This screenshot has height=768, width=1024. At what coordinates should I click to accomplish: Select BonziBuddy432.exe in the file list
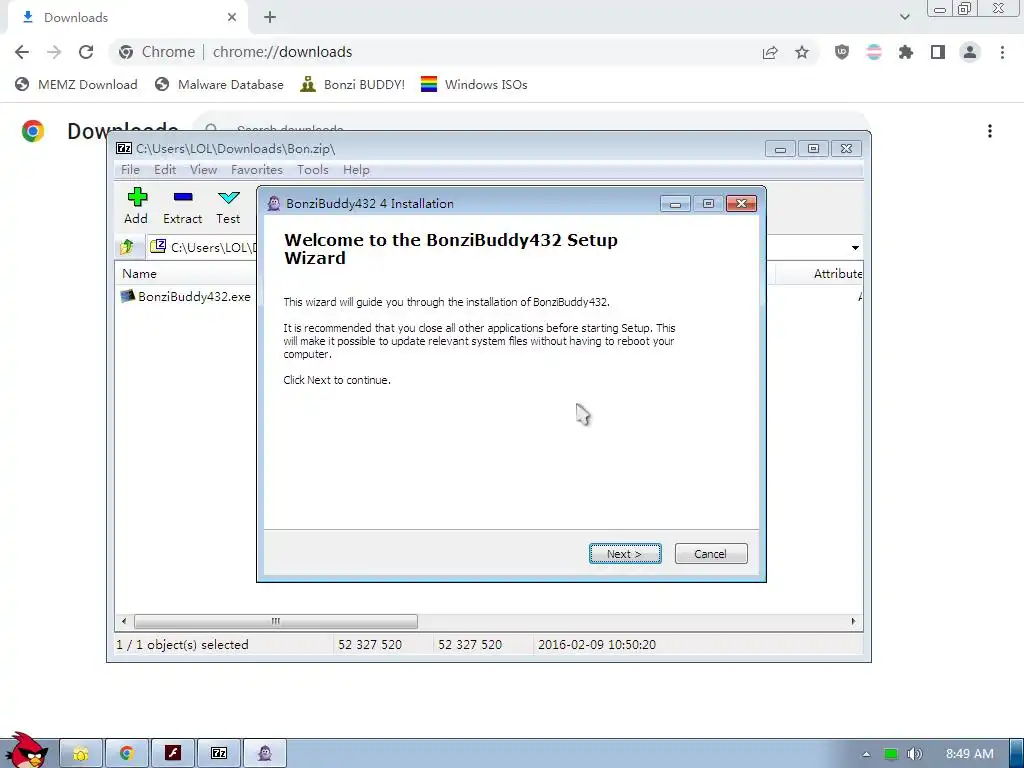click(x=185, y=296)
